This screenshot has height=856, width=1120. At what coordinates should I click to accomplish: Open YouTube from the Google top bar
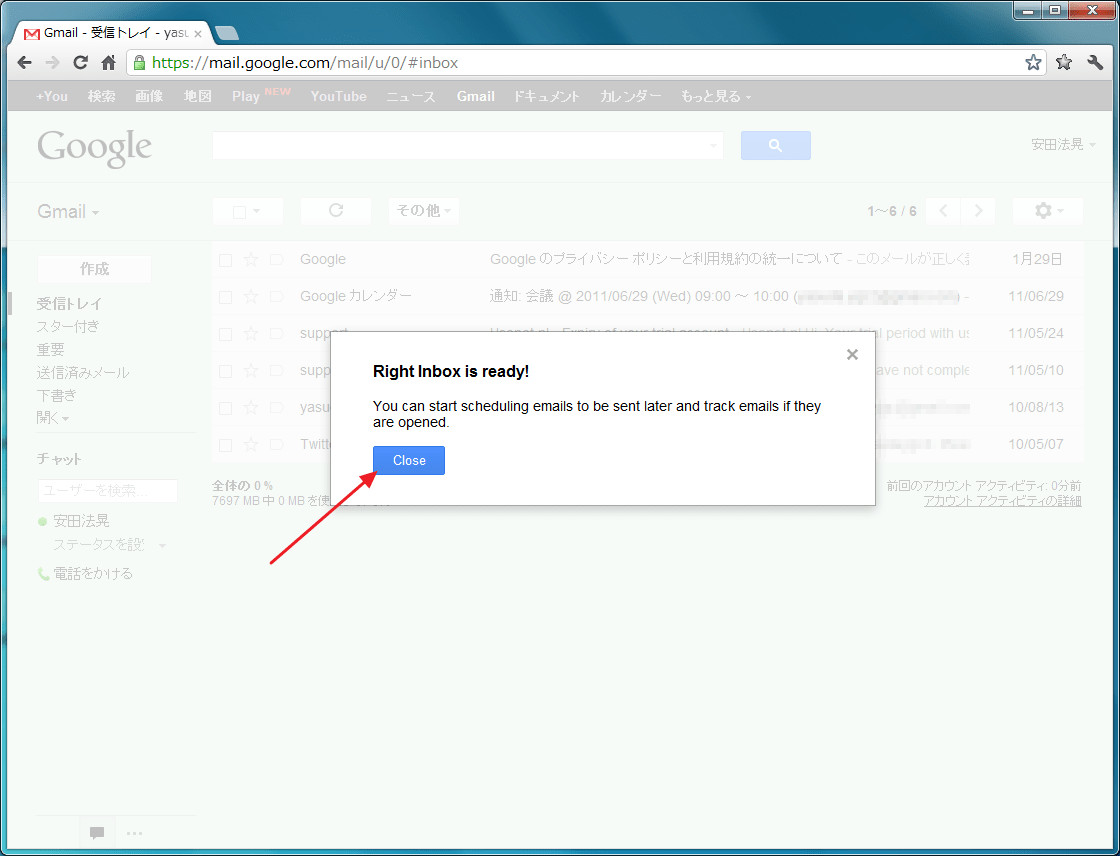(x=338, y=97)
